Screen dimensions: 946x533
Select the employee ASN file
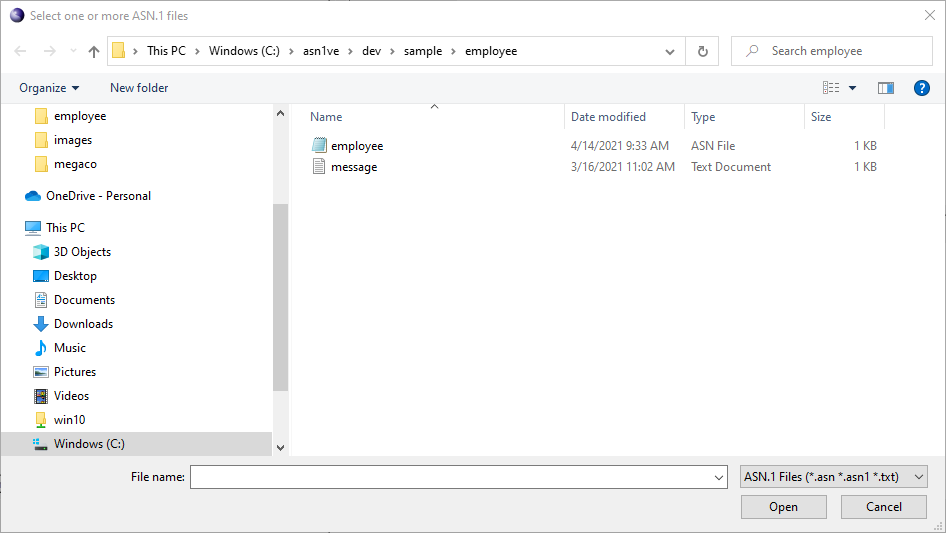356,146
